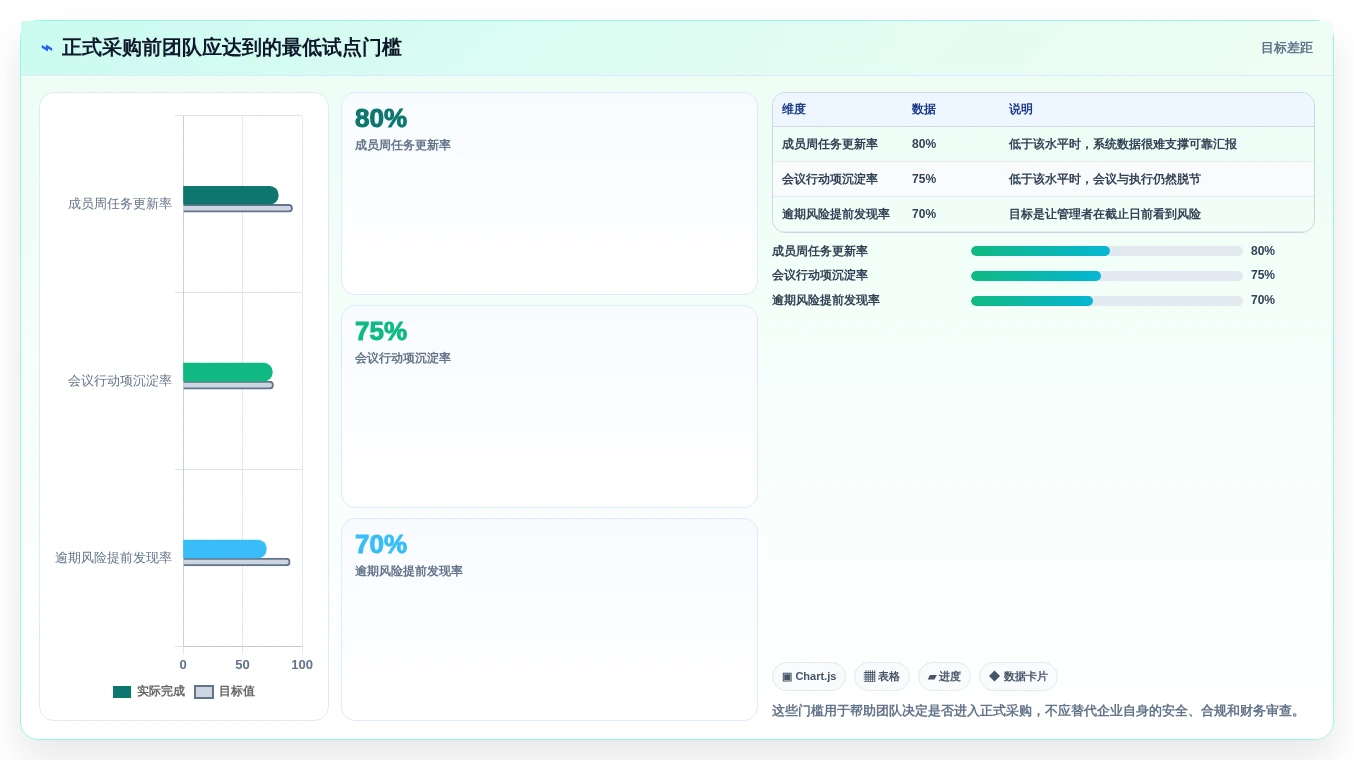
Task: Open the 80% 成员周任务更新率 card
Action: [x=549, y=194]
